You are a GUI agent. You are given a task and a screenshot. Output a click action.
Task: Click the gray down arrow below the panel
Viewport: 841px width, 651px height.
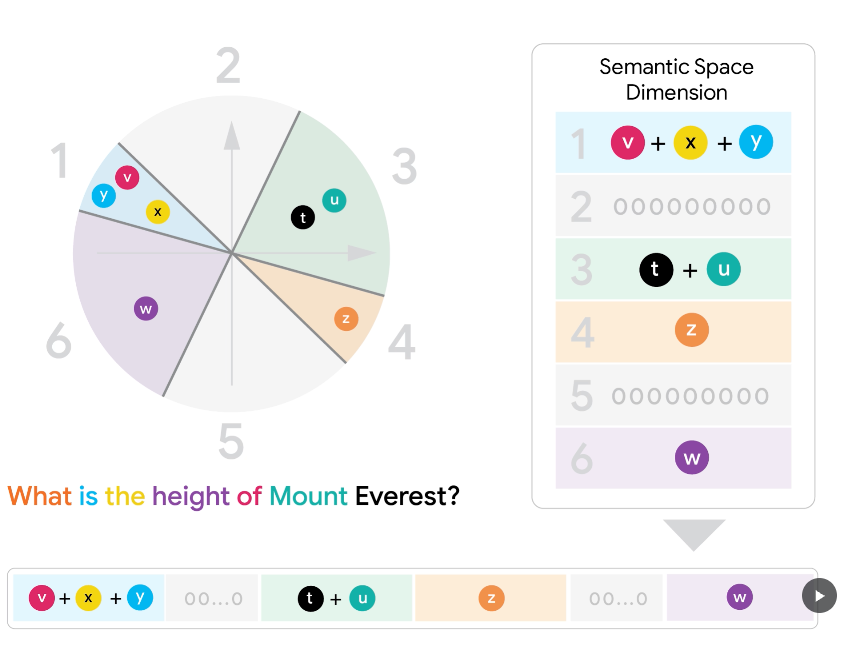[694, 534]
